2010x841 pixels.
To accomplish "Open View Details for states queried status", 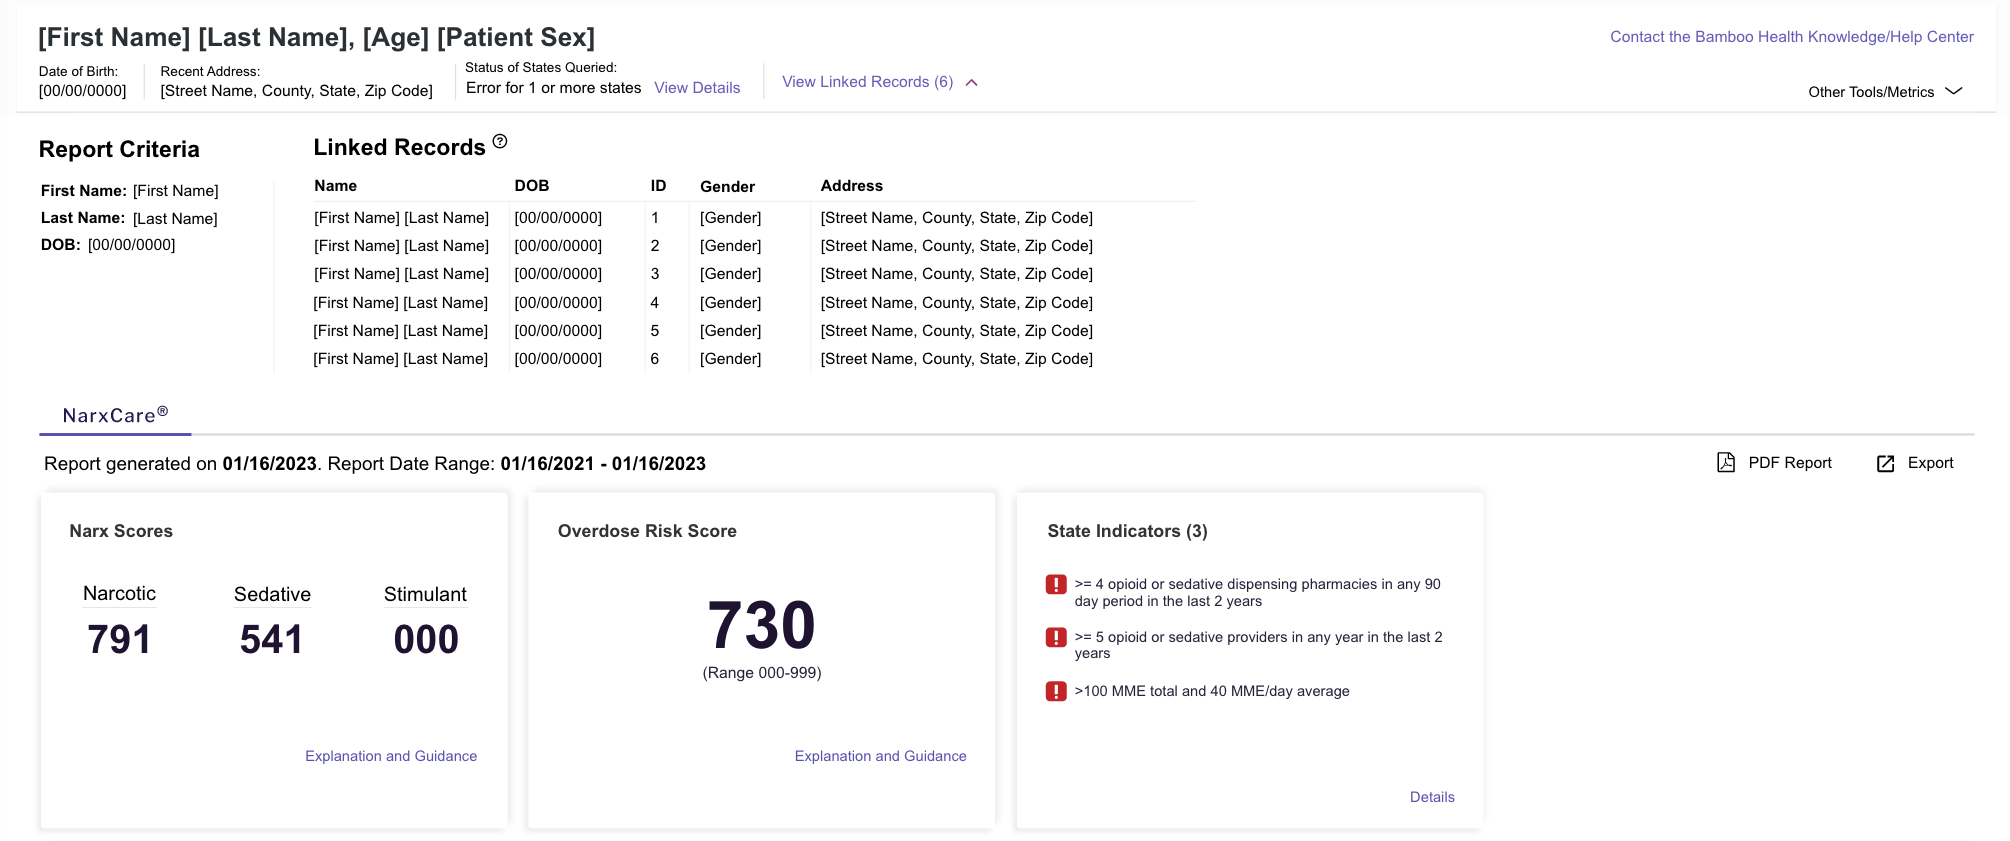I will coord(697,88).
